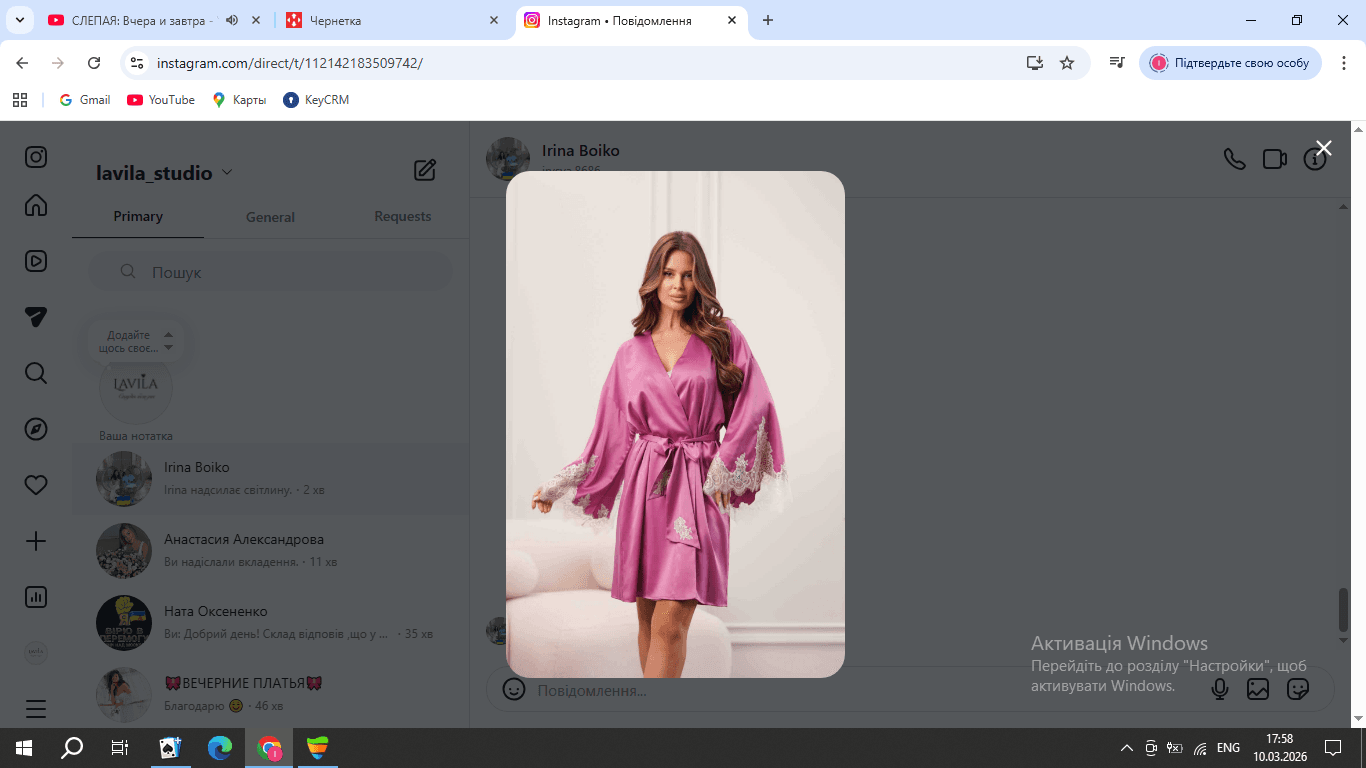View notifications via the heart icon
The image size is (1366, 768).
point(36,485)
